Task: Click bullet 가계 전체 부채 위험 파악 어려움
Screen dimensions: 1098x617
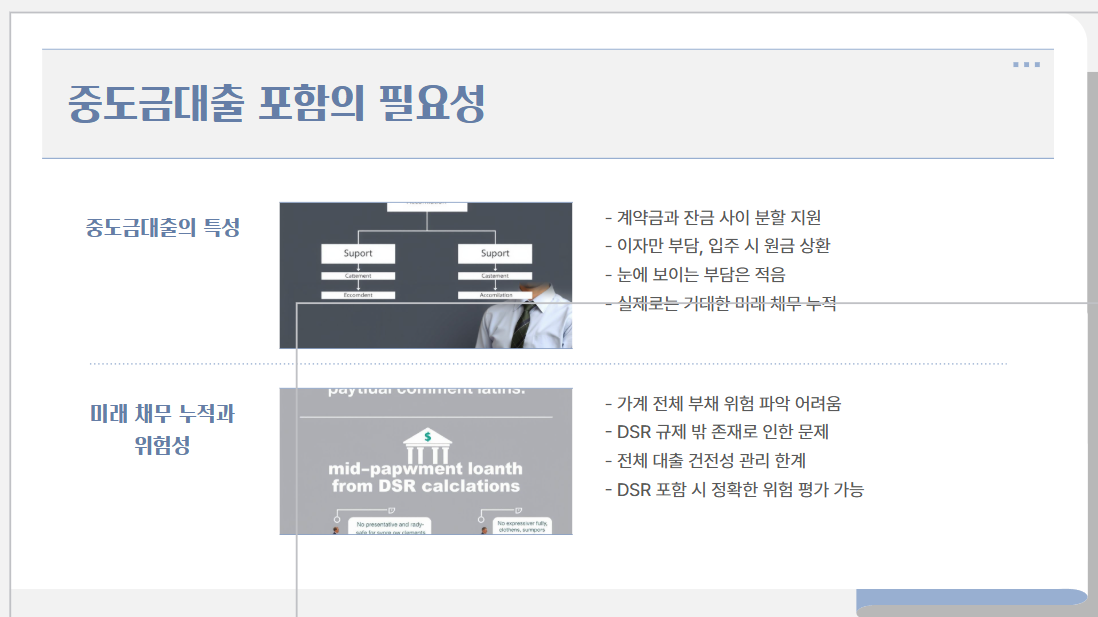Action: click(723, 403)
